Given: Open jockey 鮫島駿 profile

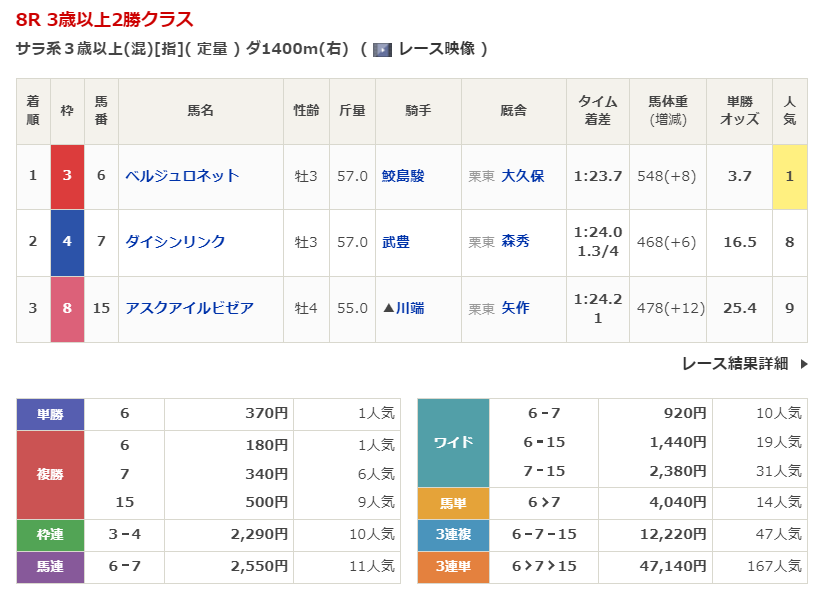Looking at the screenshot, I should point(403,176).
